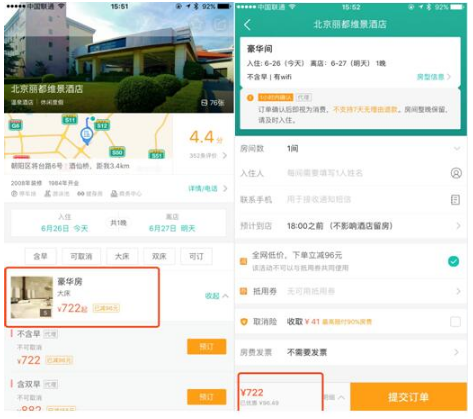
Task: Tap the orange info icon in notice
Action: (x=250, y=98)
